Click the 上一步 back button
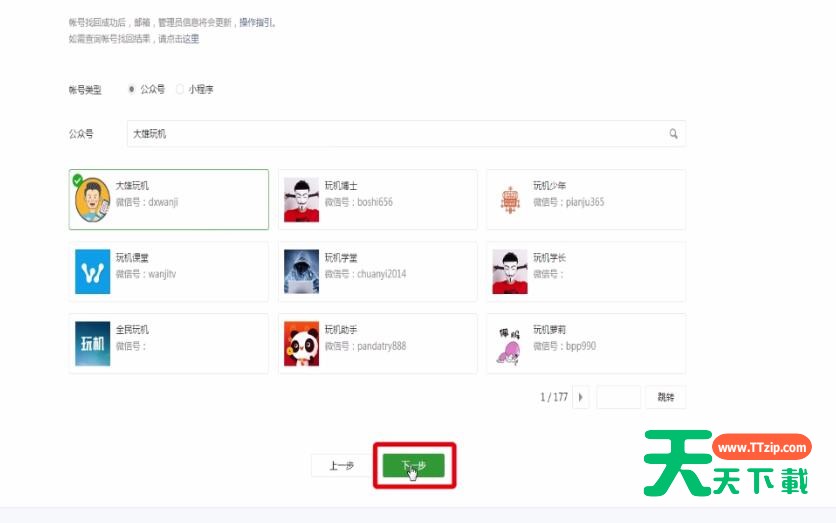836x523 pixels. [x=341, y=465]
